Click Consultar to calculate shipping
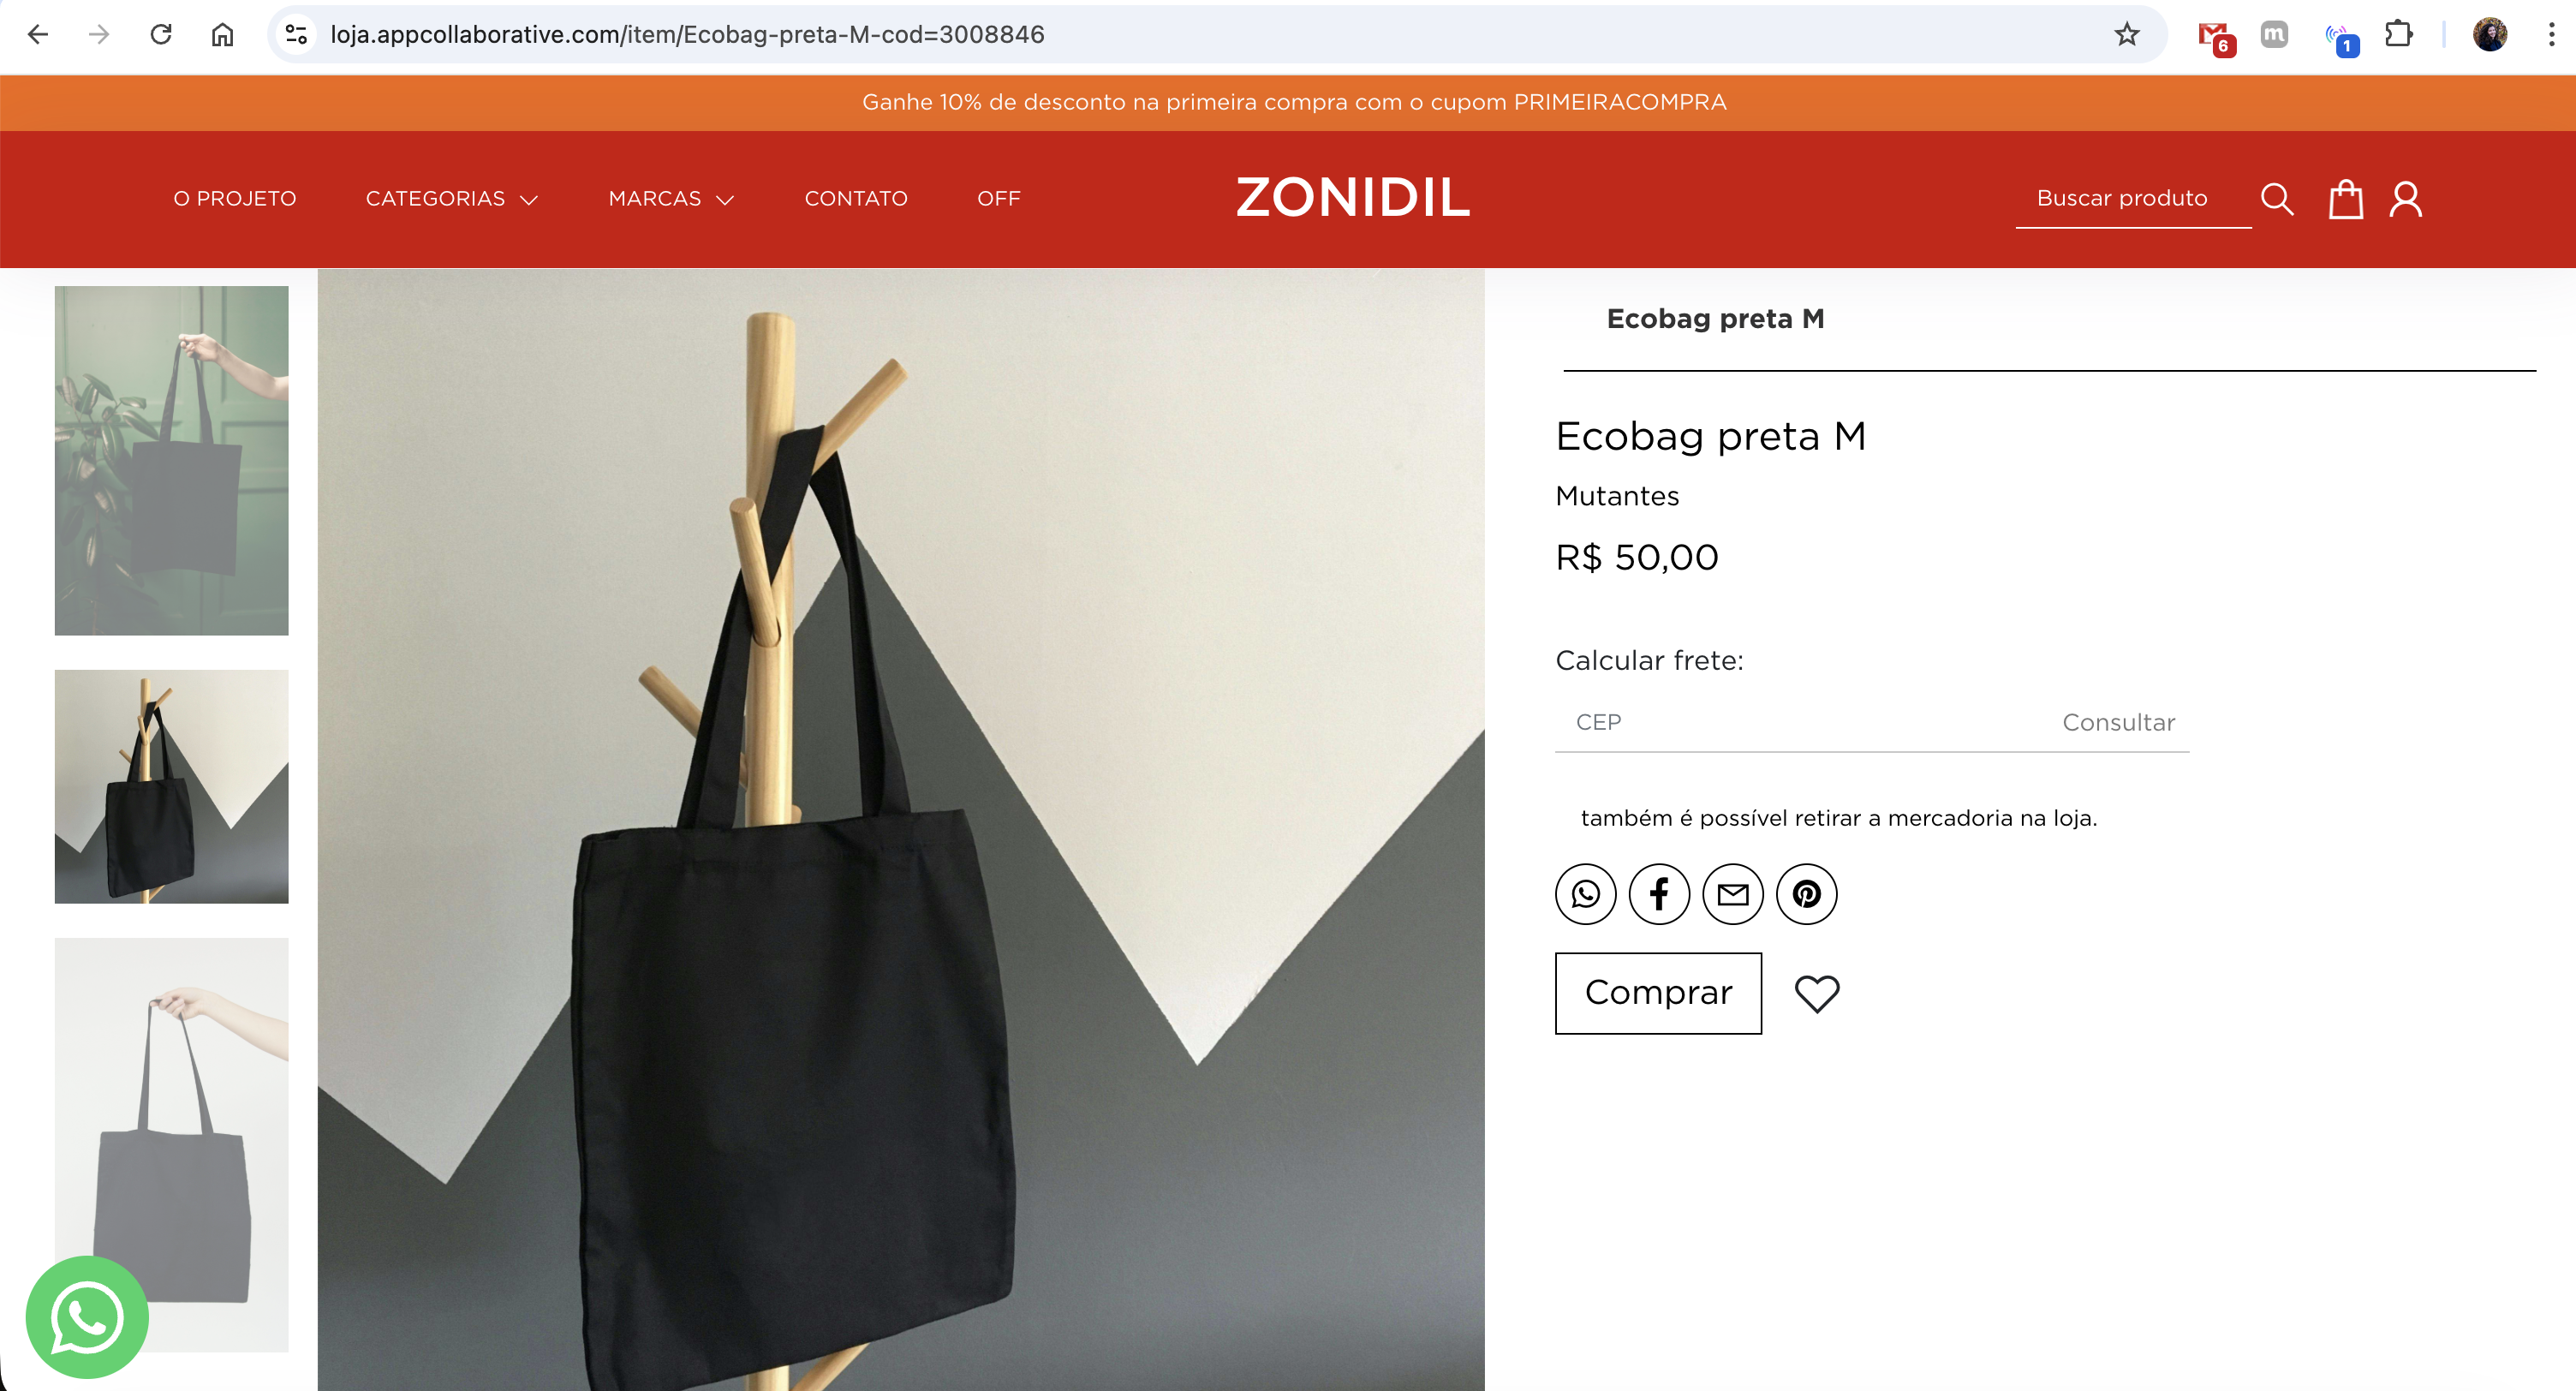This screenshot has height=1391, width=2576. pyautogui.click(x=2118, y=722)
